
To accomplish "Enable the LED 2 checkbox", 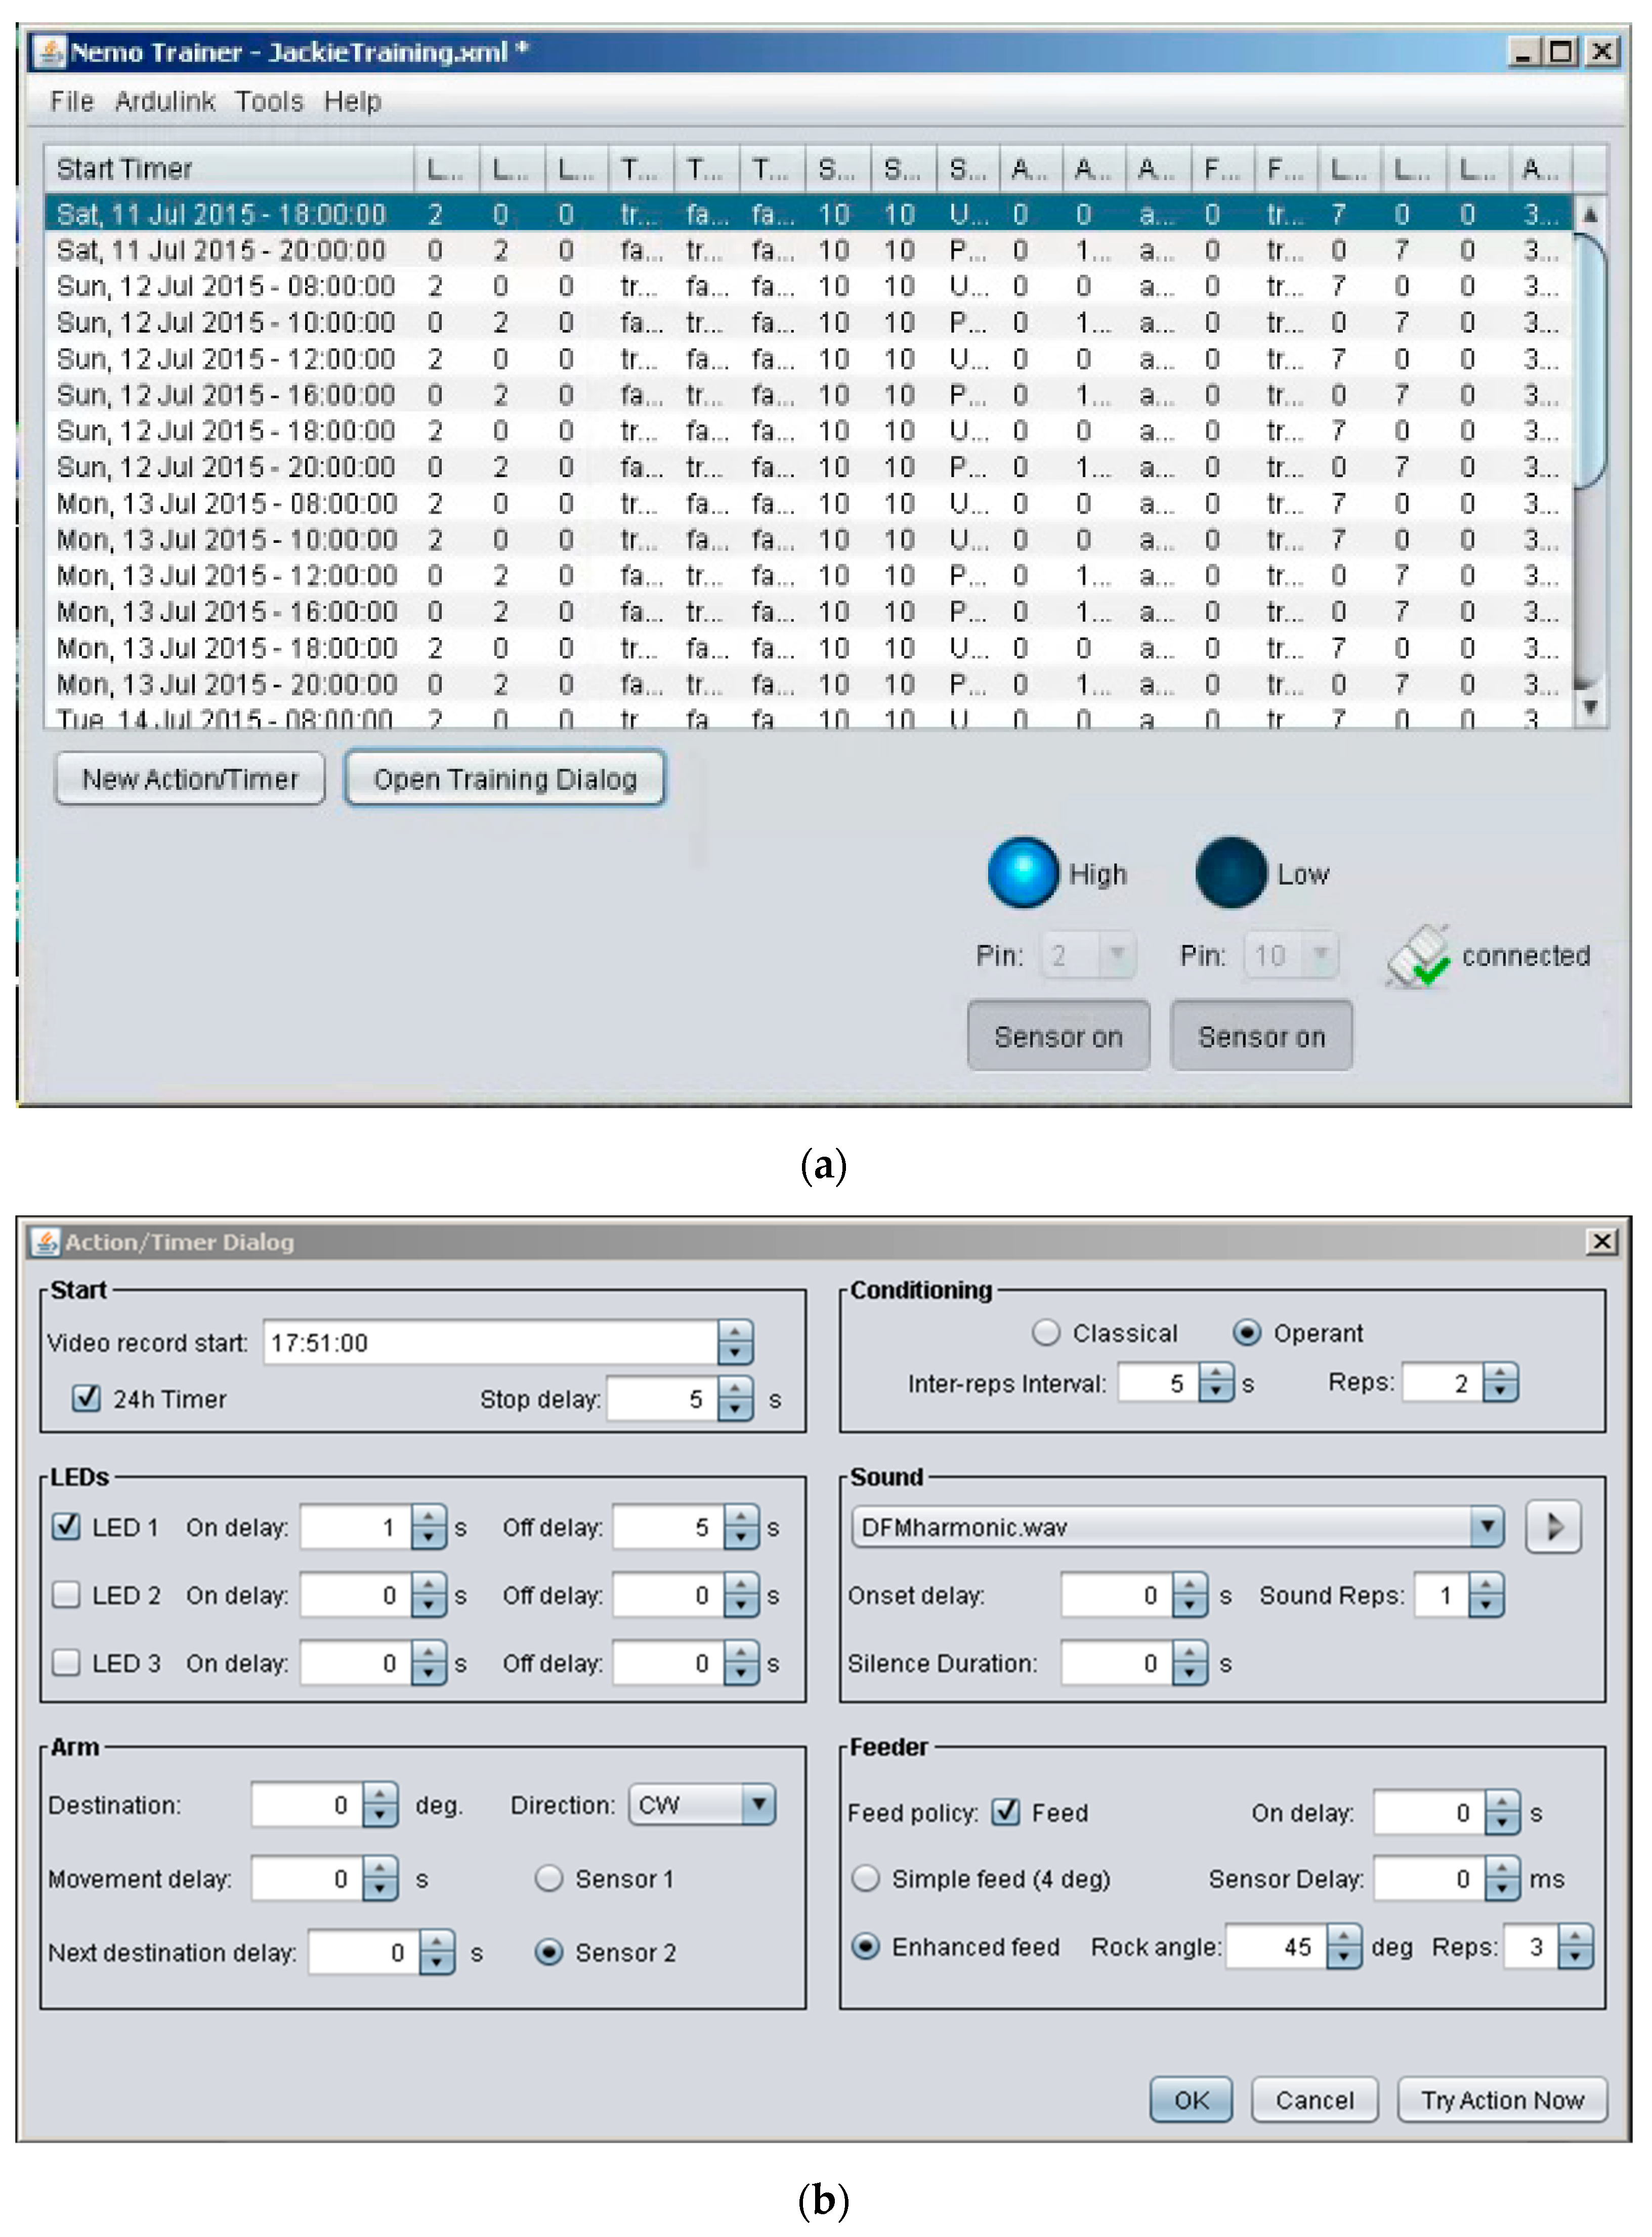I will click(67, 1594).
